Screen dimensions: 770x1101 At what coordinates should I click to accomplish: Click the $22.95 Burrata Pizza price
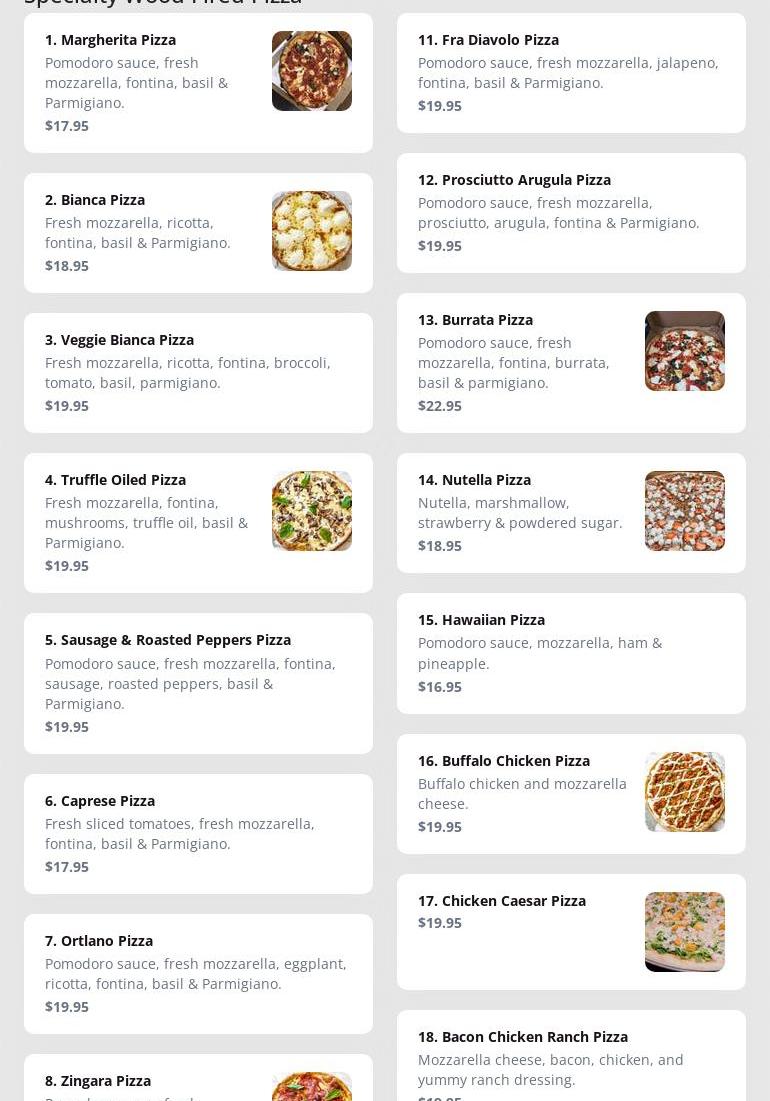440,406
